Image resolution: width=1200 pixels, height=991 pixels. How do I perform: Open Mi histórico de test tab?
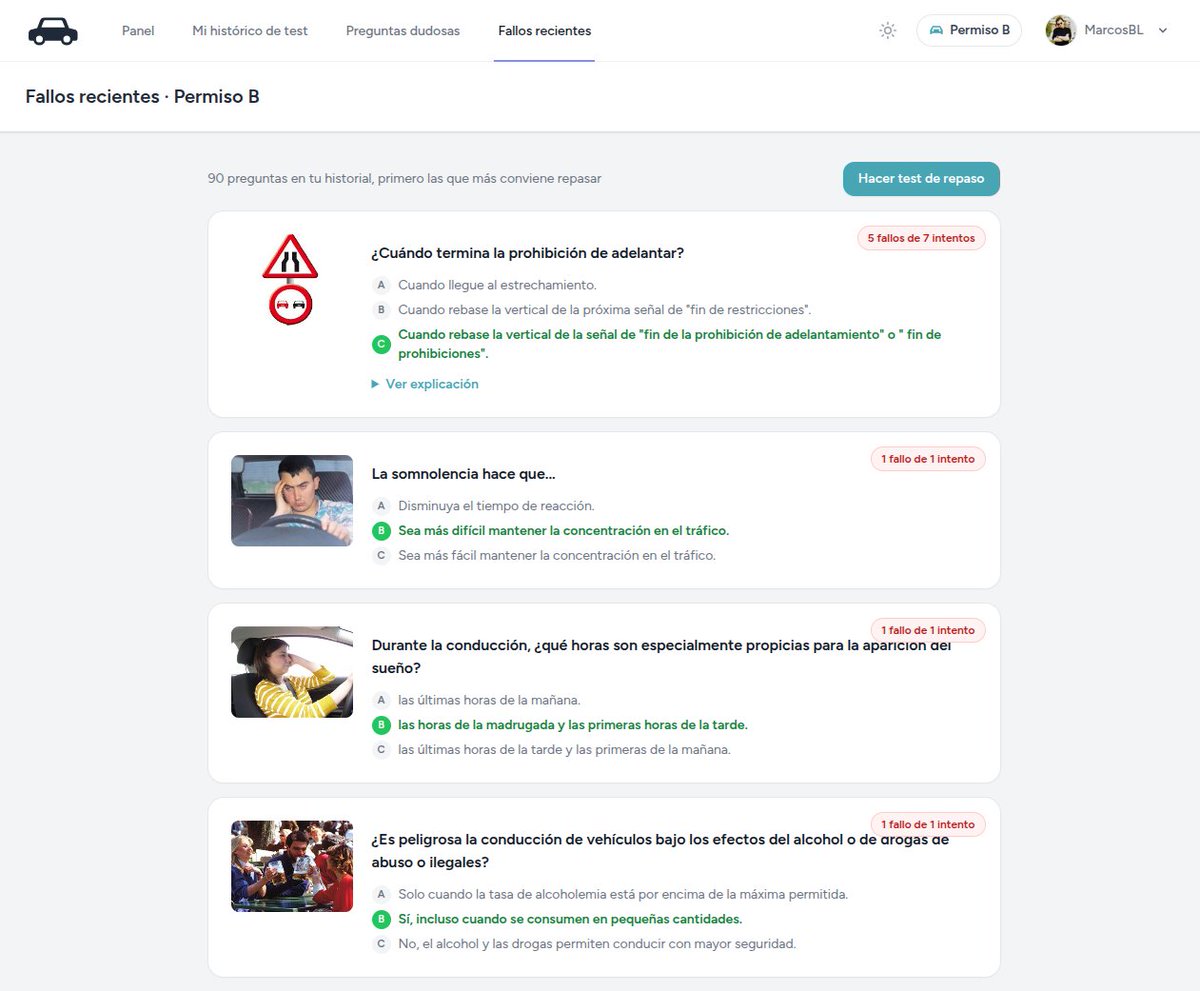[250, 31]
